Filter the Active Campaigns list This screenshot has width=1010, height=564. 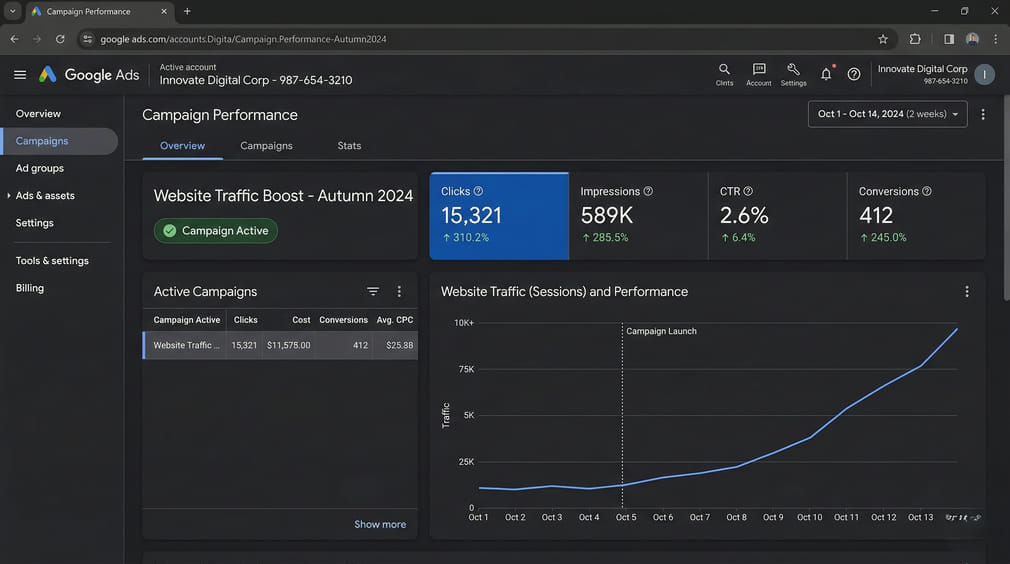click(373, 292)
